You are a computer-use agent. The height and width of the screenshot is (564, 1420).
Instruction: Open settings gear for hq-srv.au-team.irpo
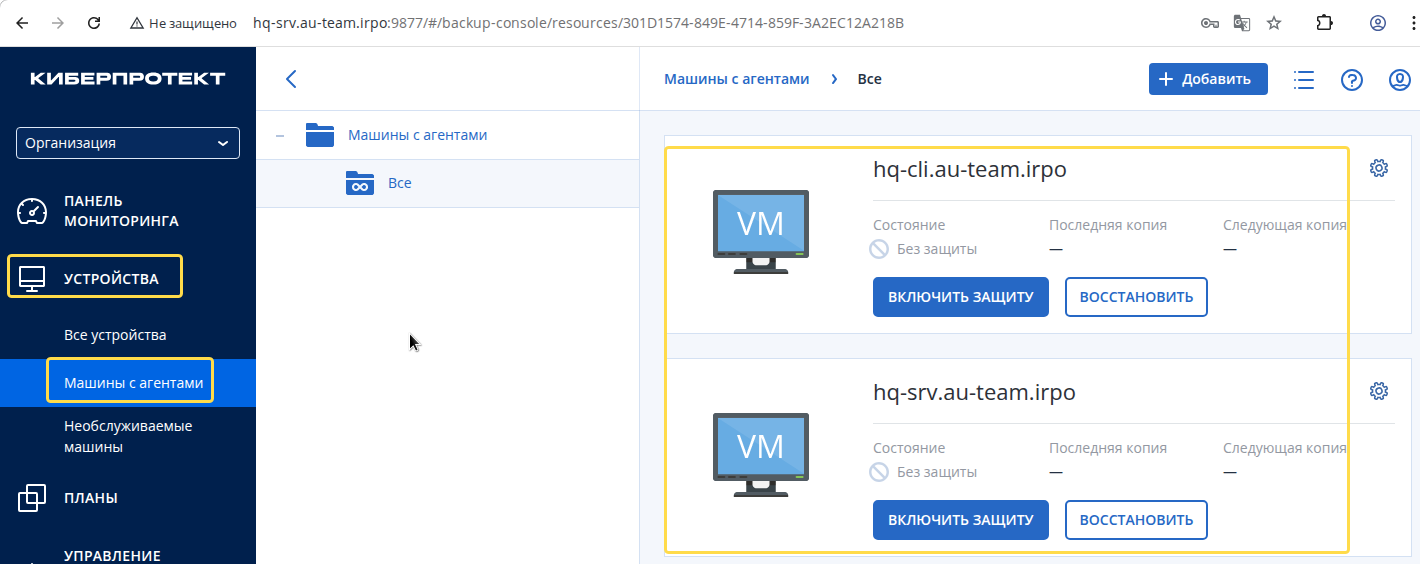click(x=1379, y=390)
